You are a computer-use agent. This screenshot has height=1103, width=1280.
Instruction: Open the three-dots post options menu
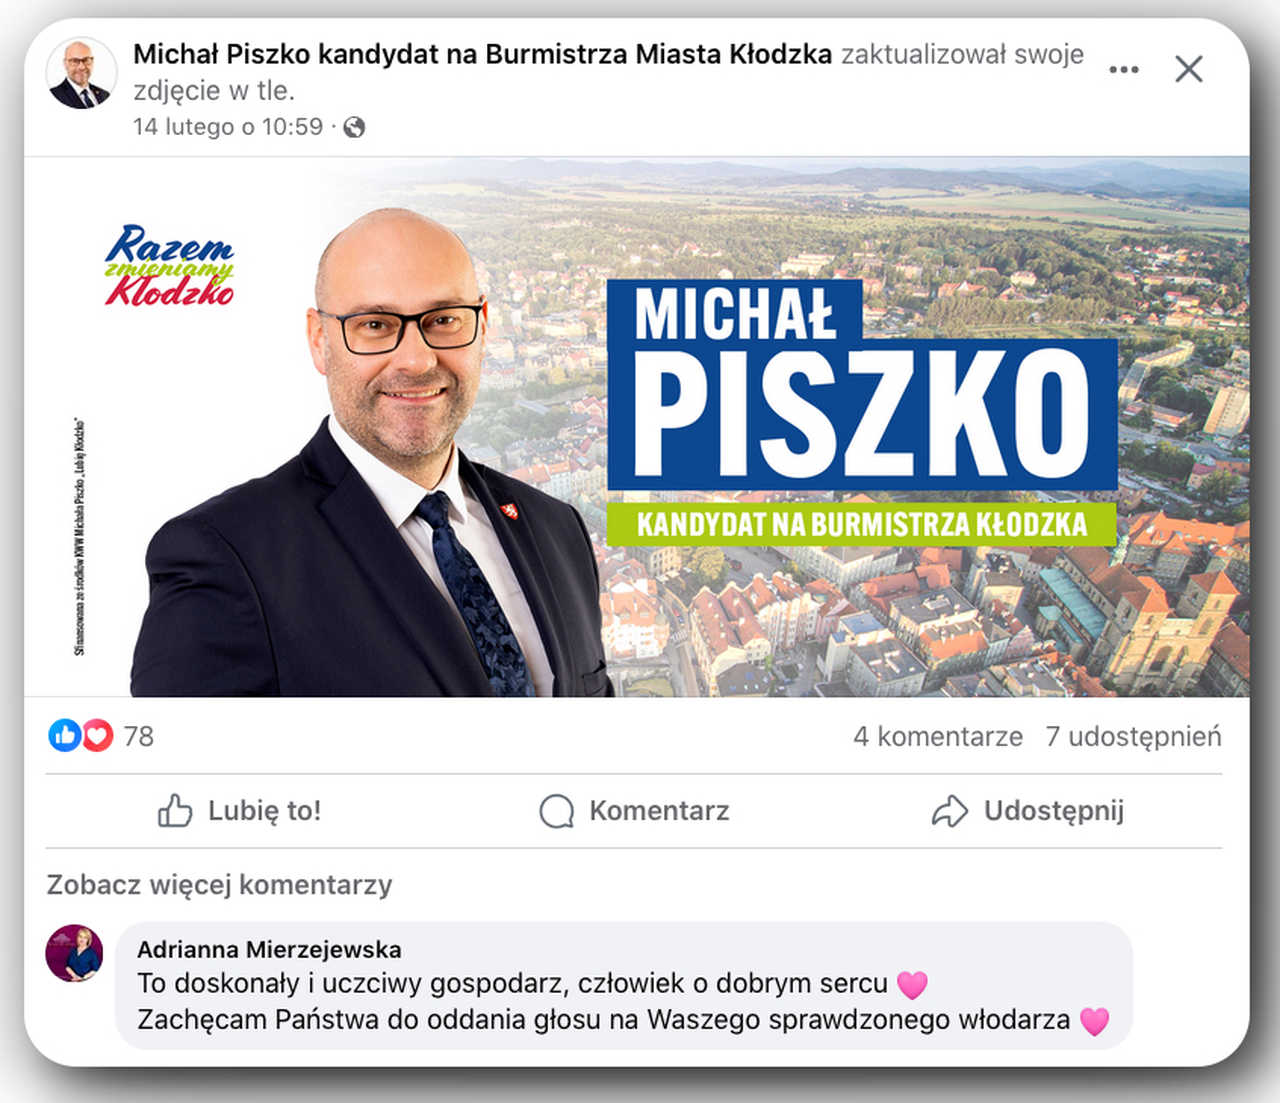click(1124, 69)
